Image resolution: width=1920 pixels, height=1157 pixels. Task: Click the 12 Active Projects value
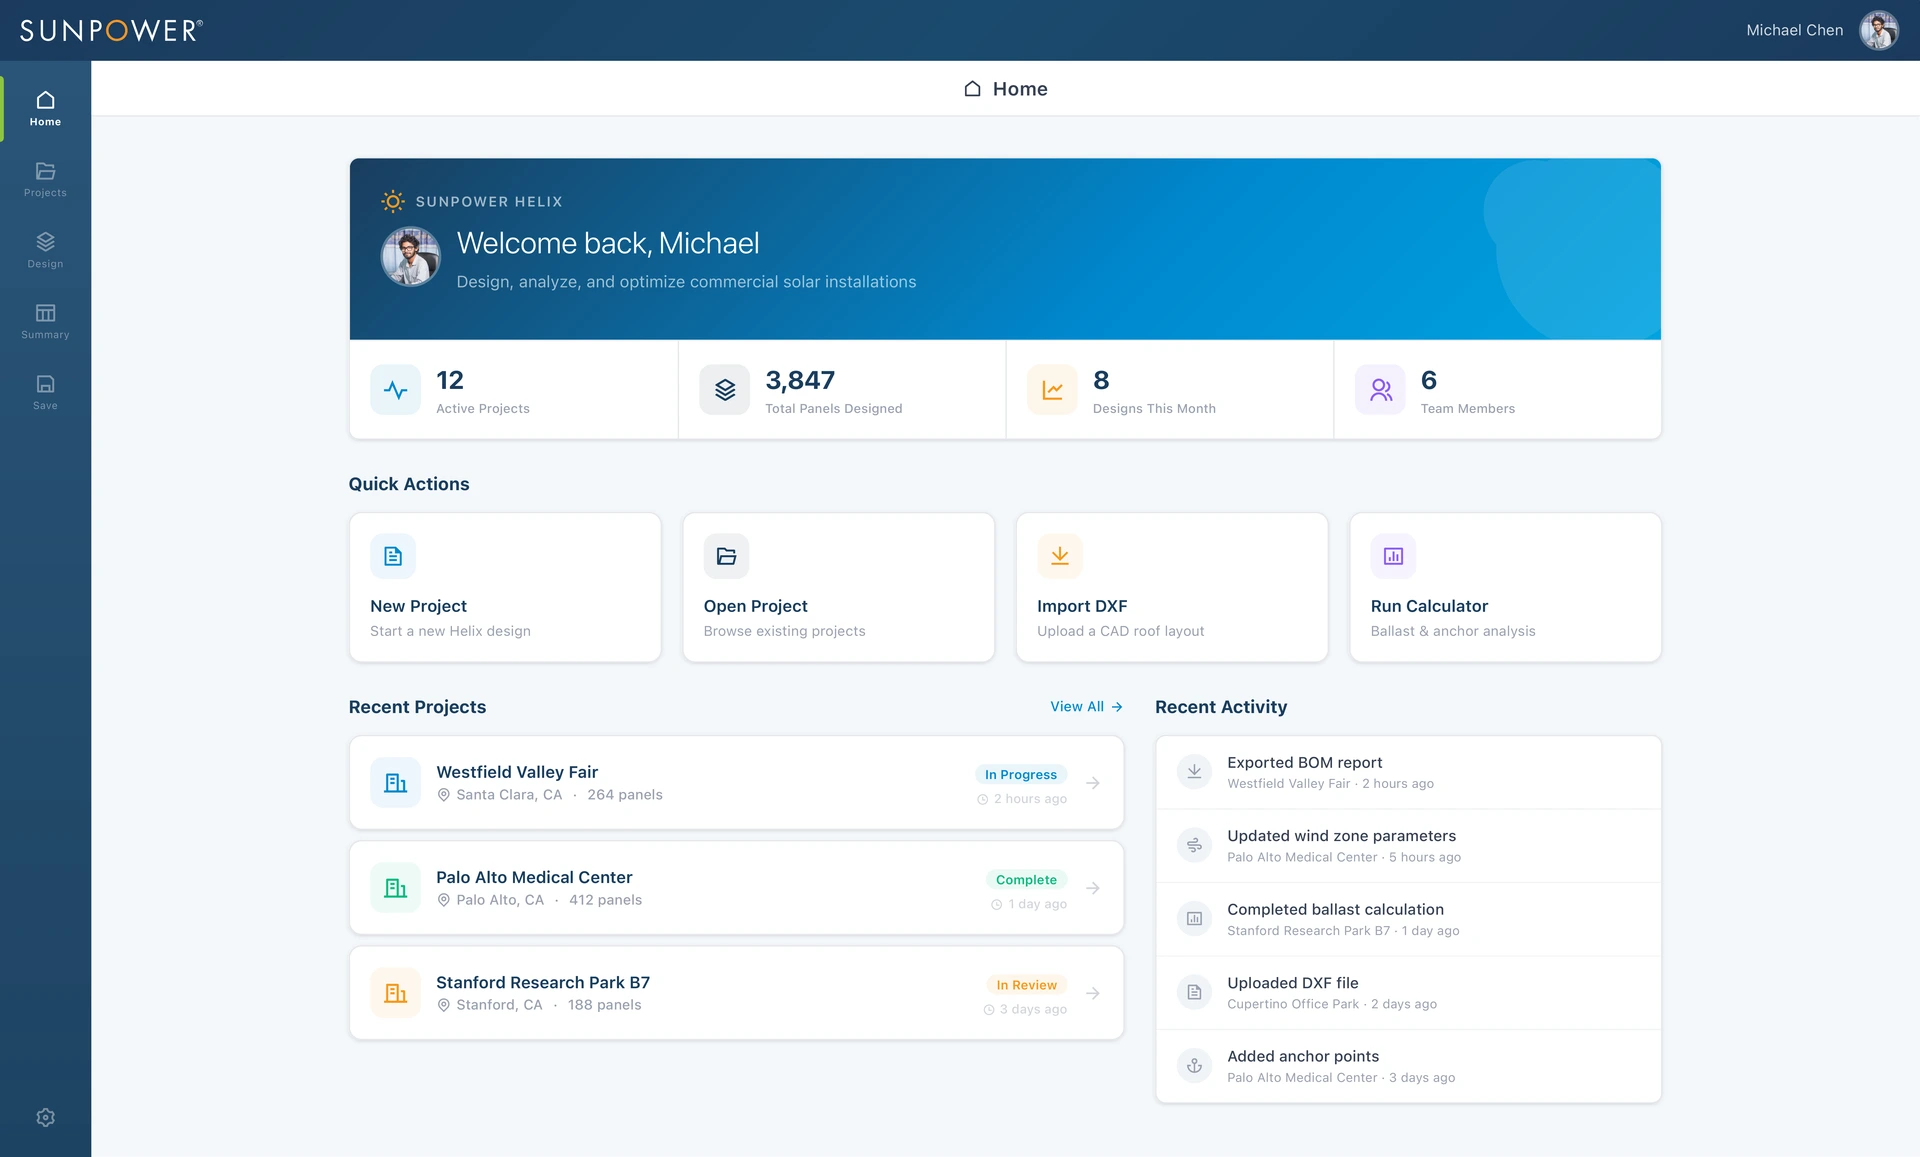click(x=450, y=380)
